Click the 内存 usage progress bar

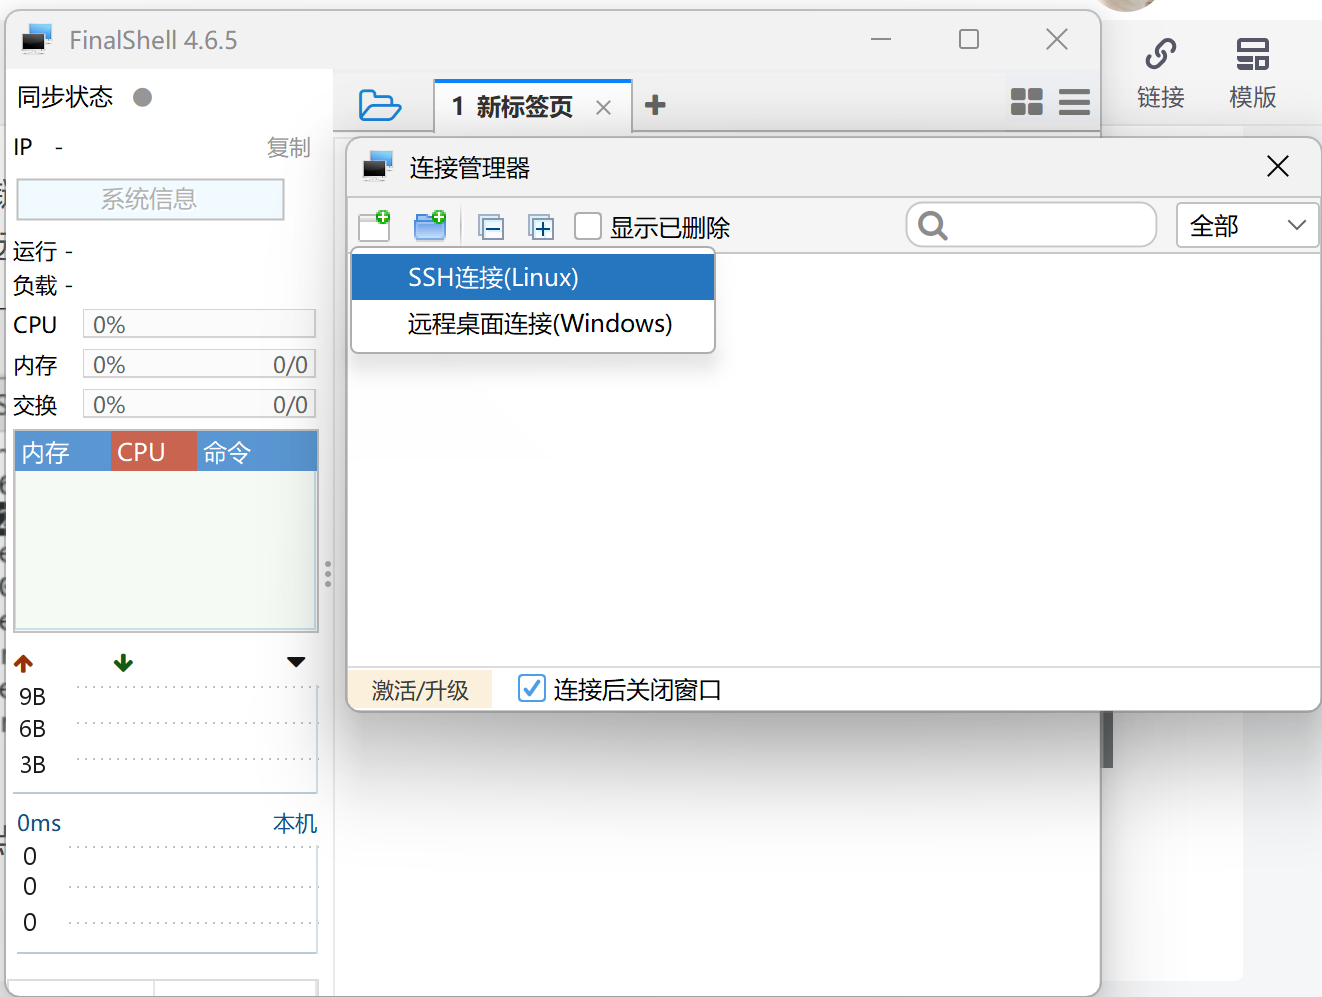199,364
